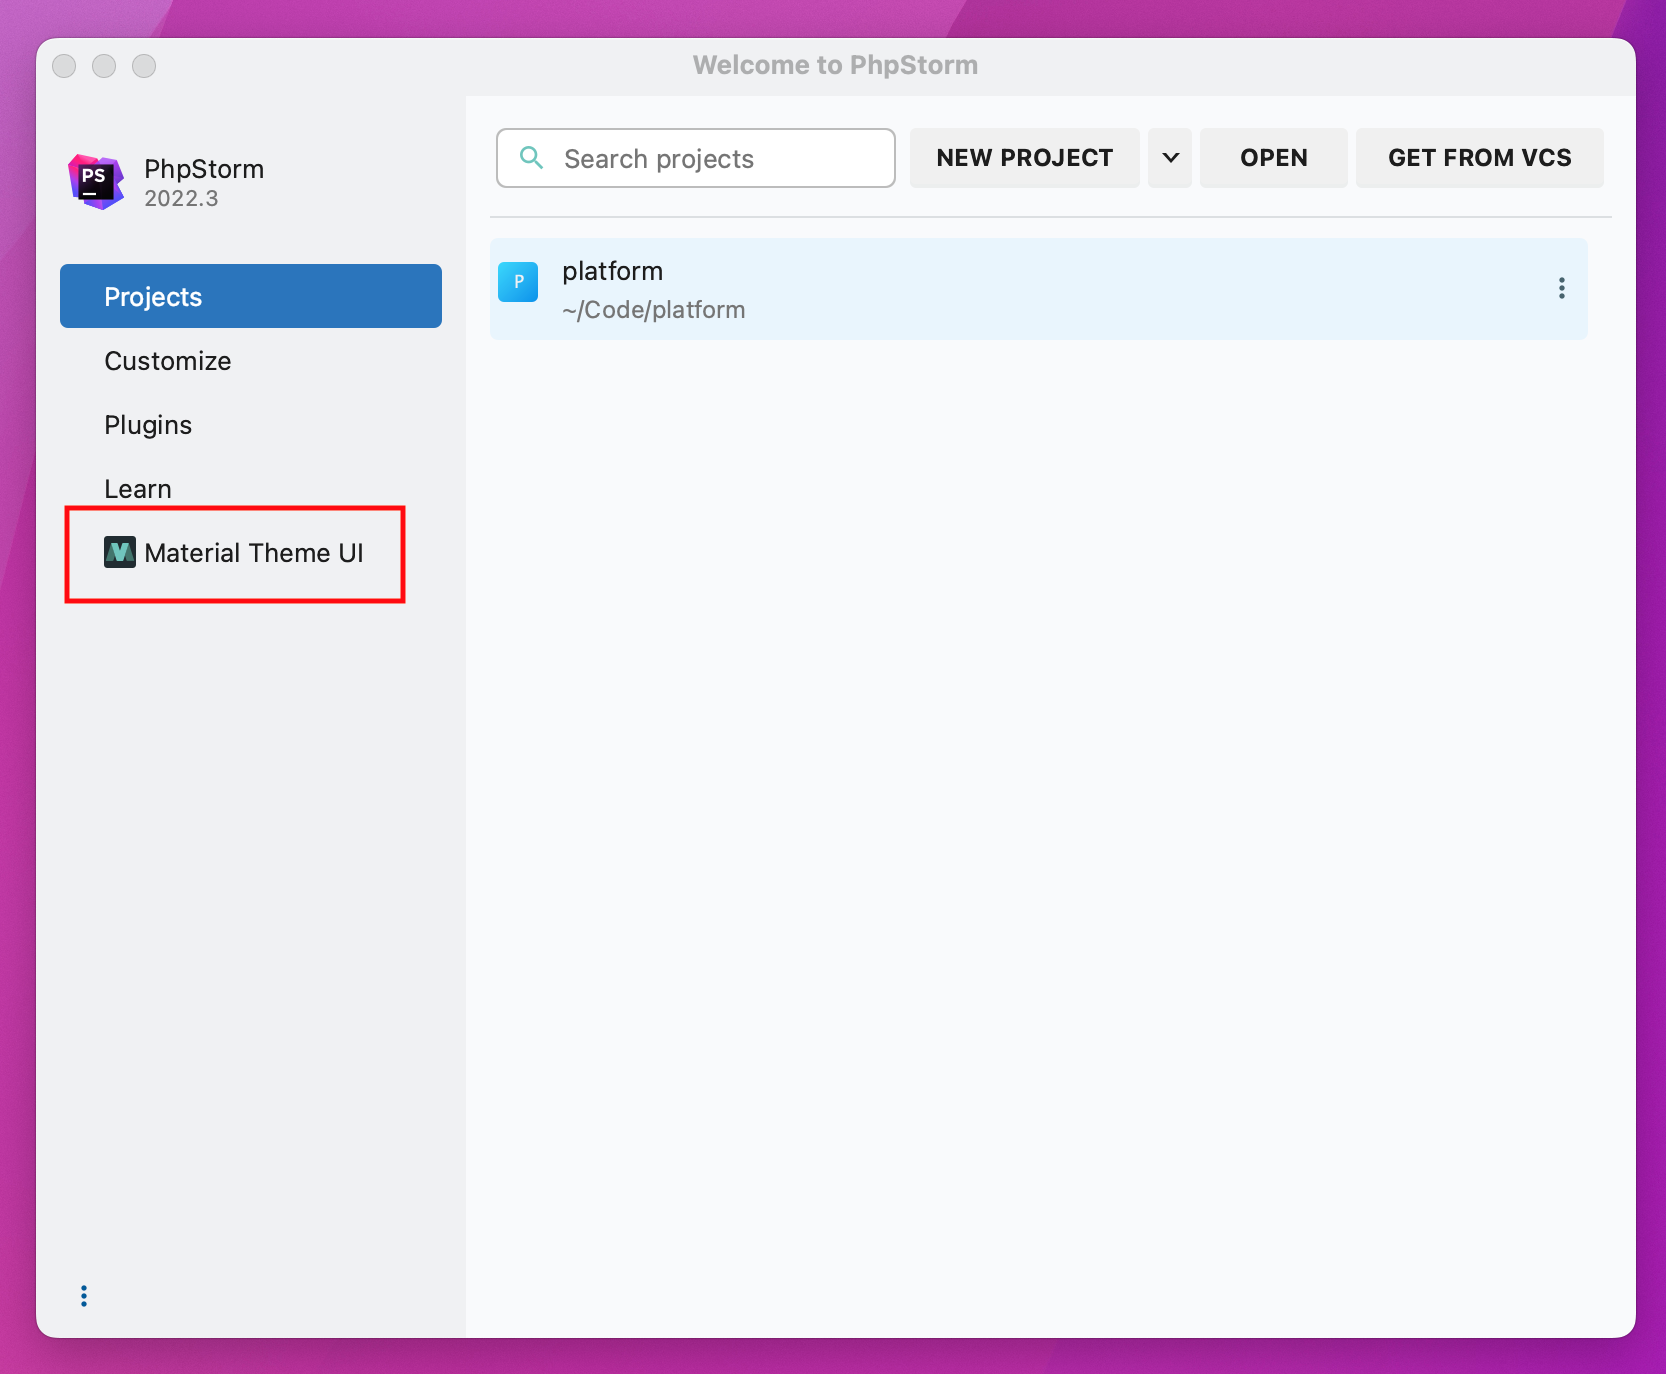
Task: Click the Material Theme UI icon
Action: pos(120,552)
